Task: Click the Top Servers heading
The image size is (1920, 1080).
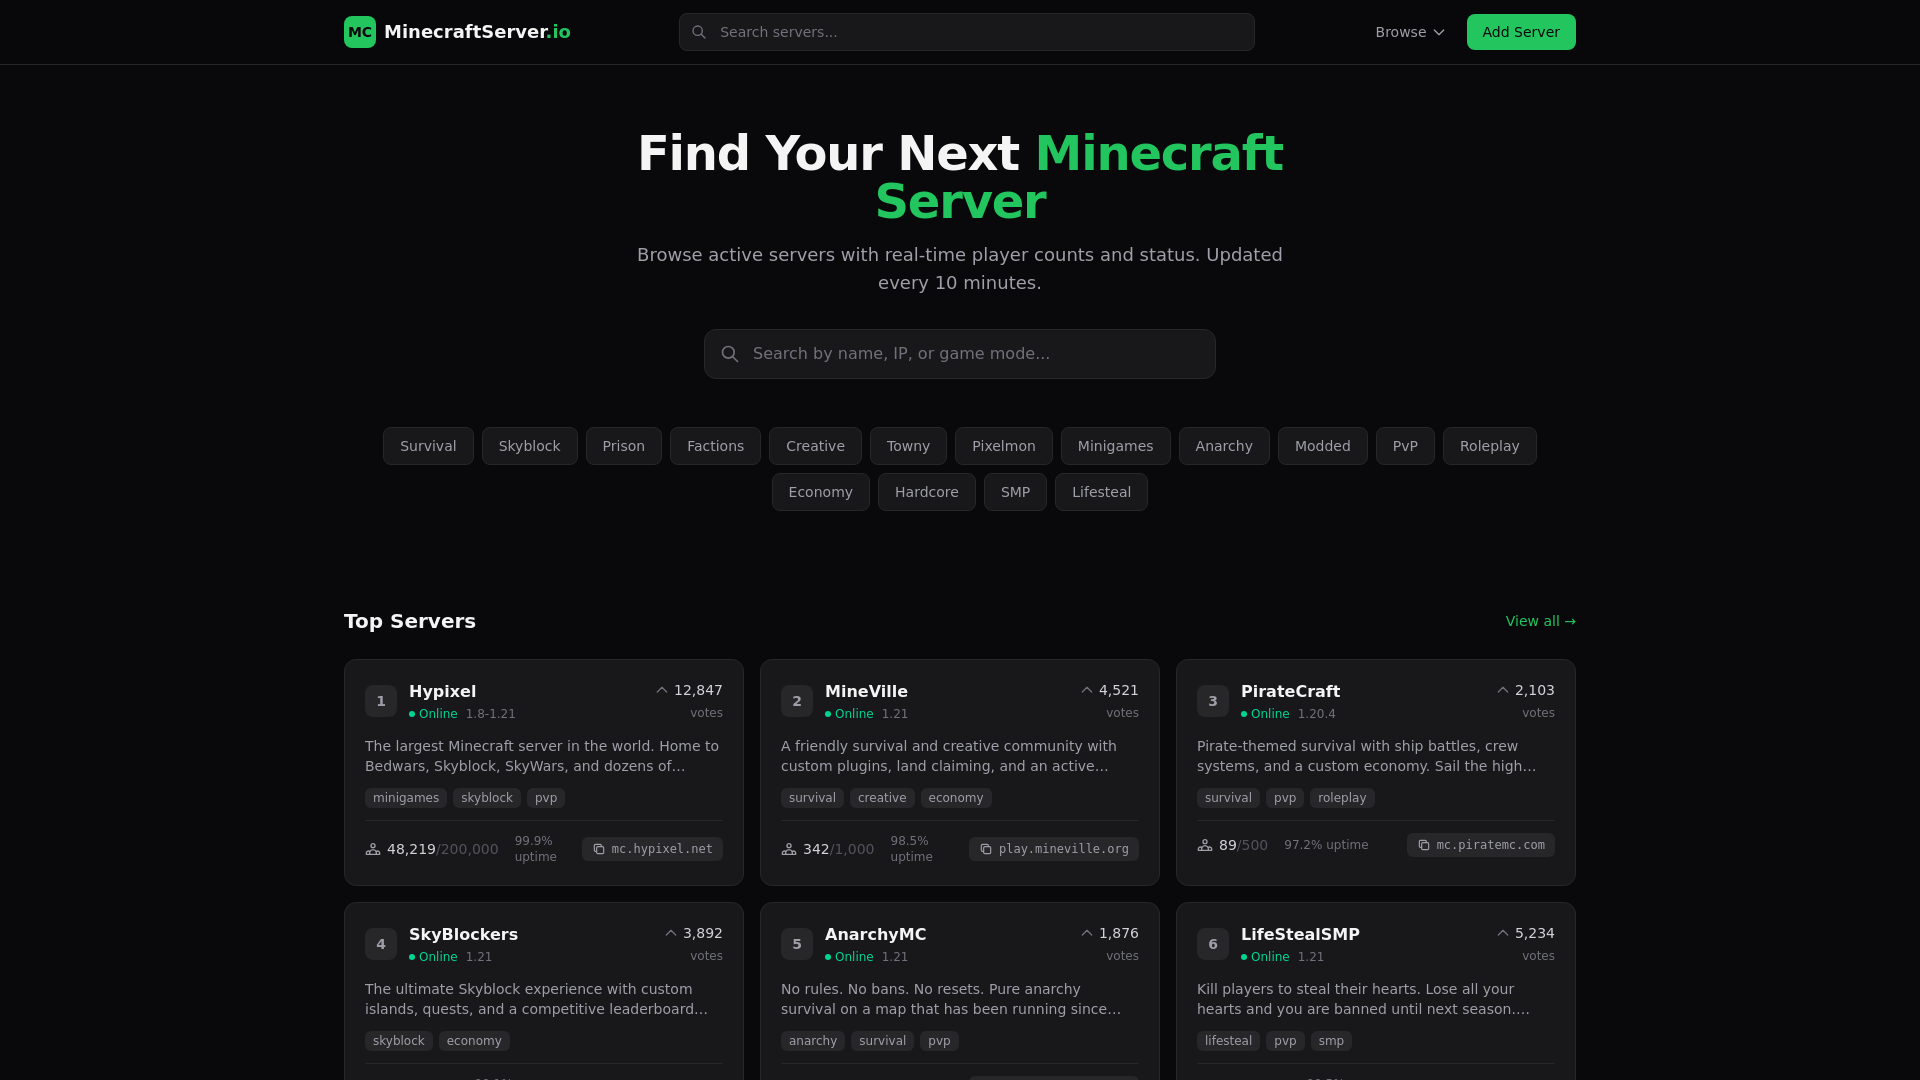Action: coord(410,621)
